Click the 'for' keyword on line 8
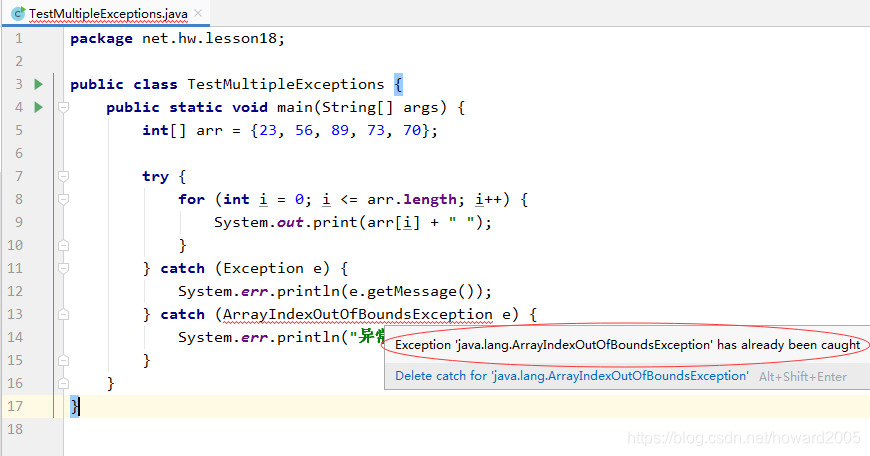 pos(191,199)
